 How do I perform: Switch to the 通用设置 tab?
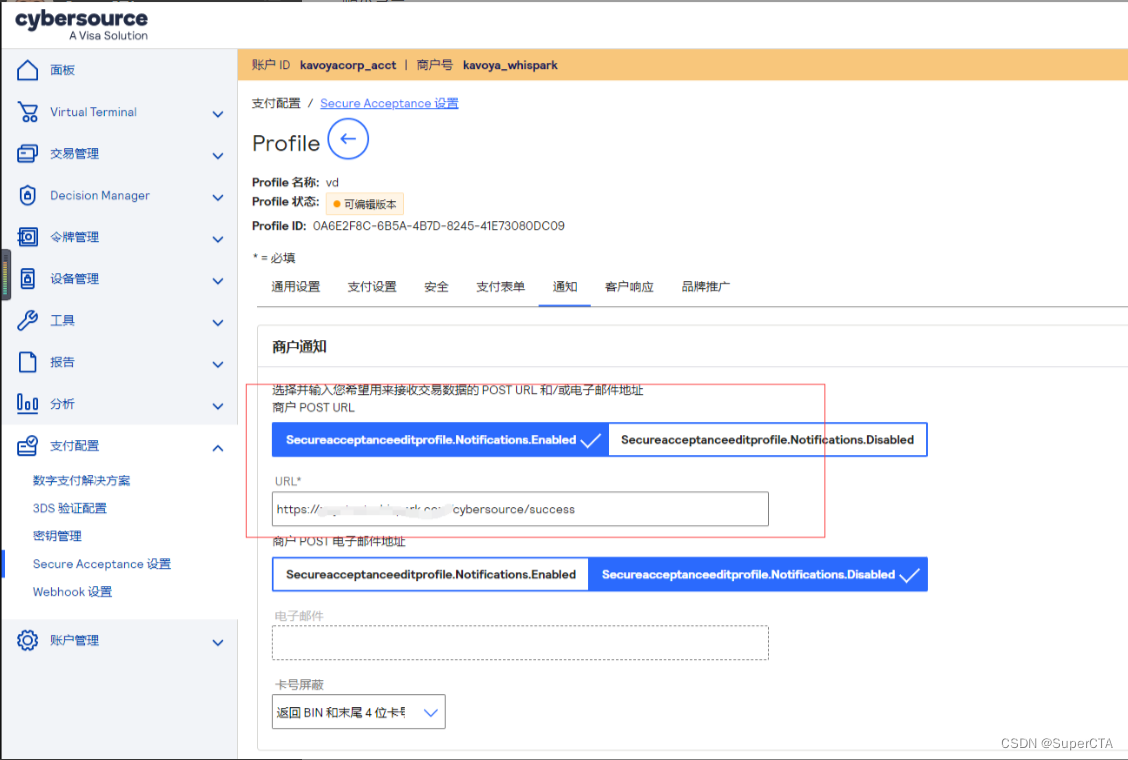pyautogui.click(x=296, y=286)
